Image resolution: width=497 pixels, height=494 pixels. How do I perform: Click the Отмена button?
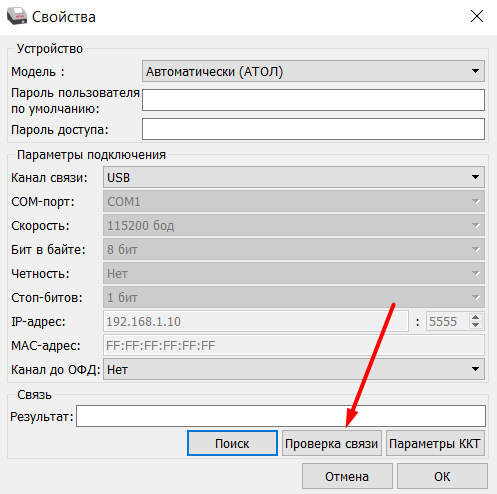click(347, 476)
